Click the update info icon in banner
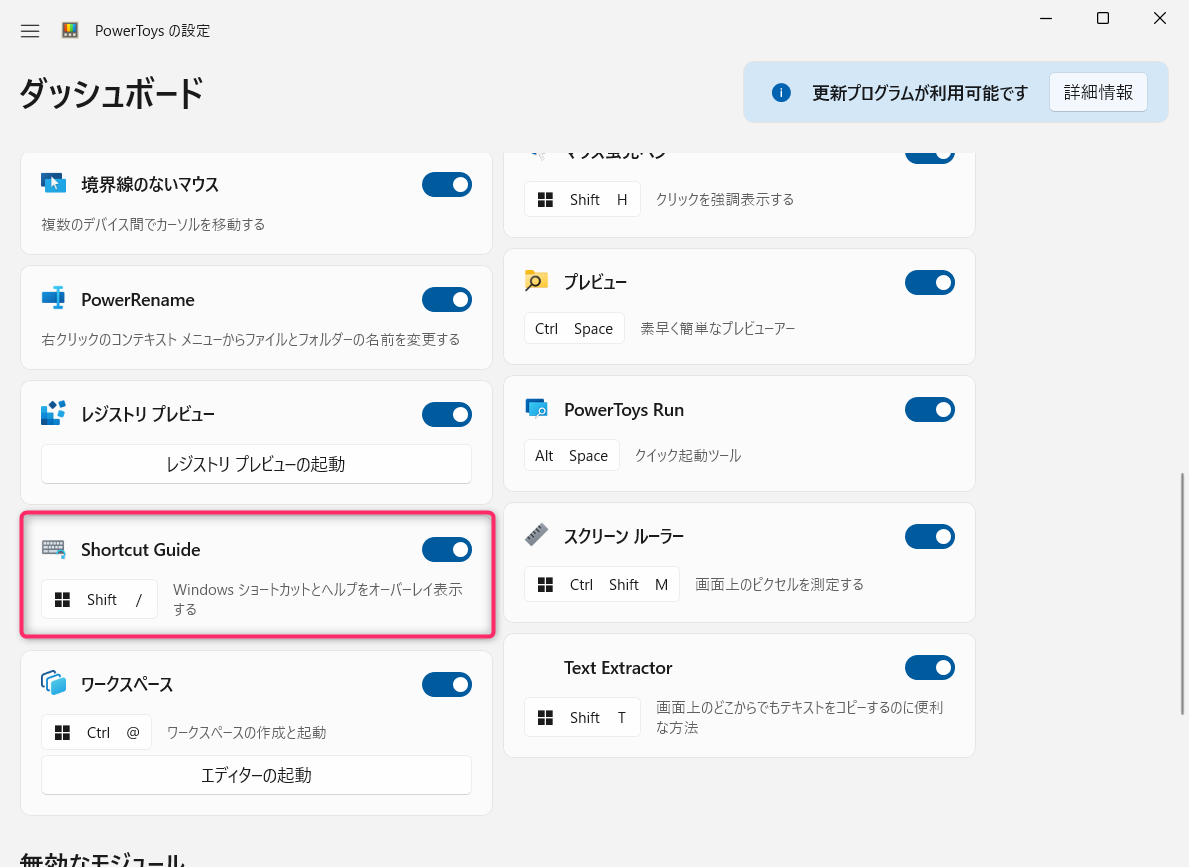Image resolution: width=1189 pixels, height=867 pixels. click(x=781, y=93)
